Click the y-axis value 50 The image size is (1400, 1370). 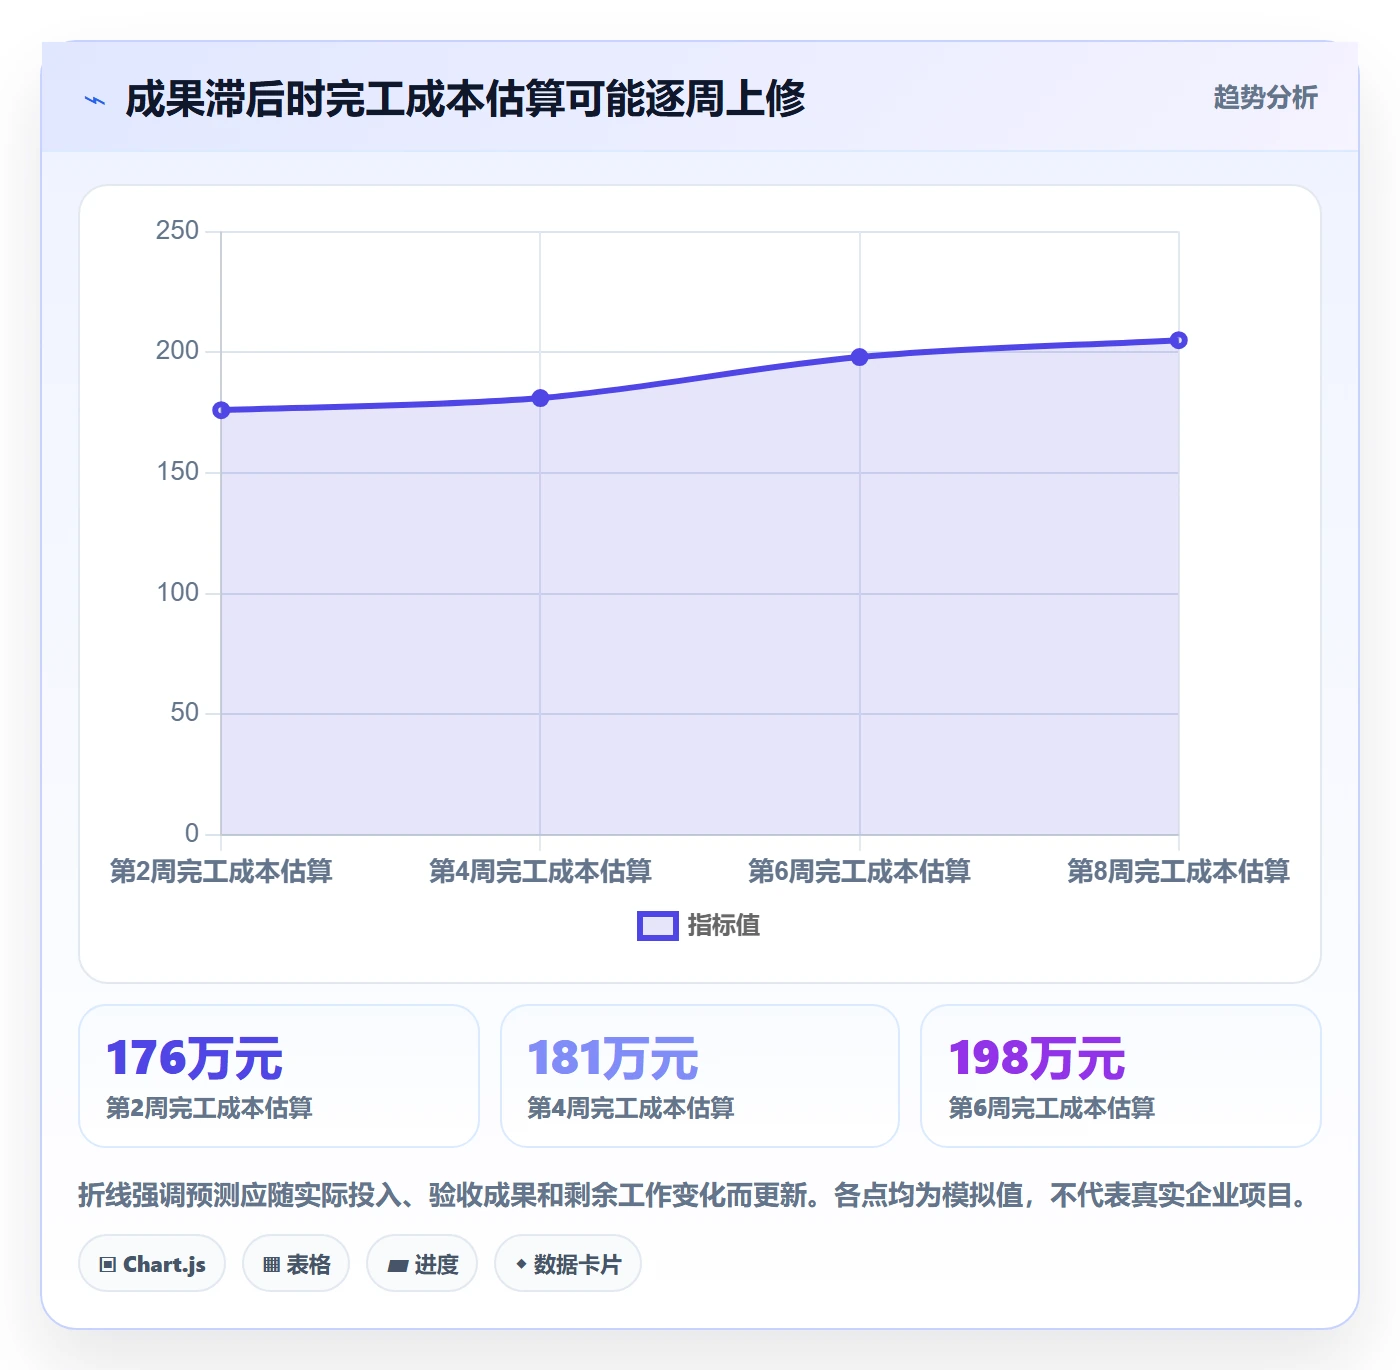(184, 713)
